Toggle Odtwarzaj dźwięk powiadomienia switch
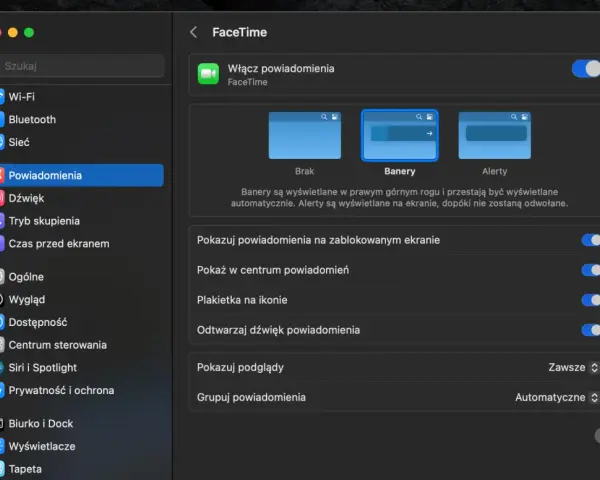 [591, 330]
